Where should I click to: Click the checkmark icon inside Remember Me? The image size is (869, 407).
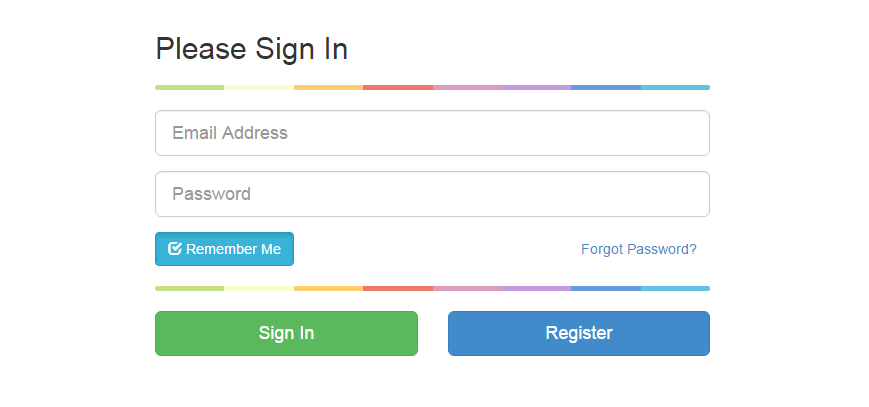tap(175, 248)
